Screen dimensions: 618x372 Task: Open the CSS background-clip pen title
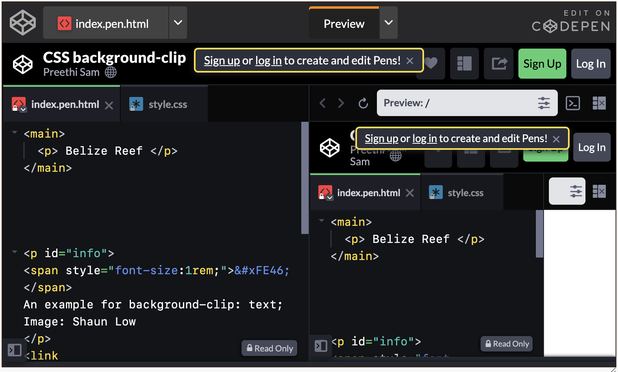(114, 58)
